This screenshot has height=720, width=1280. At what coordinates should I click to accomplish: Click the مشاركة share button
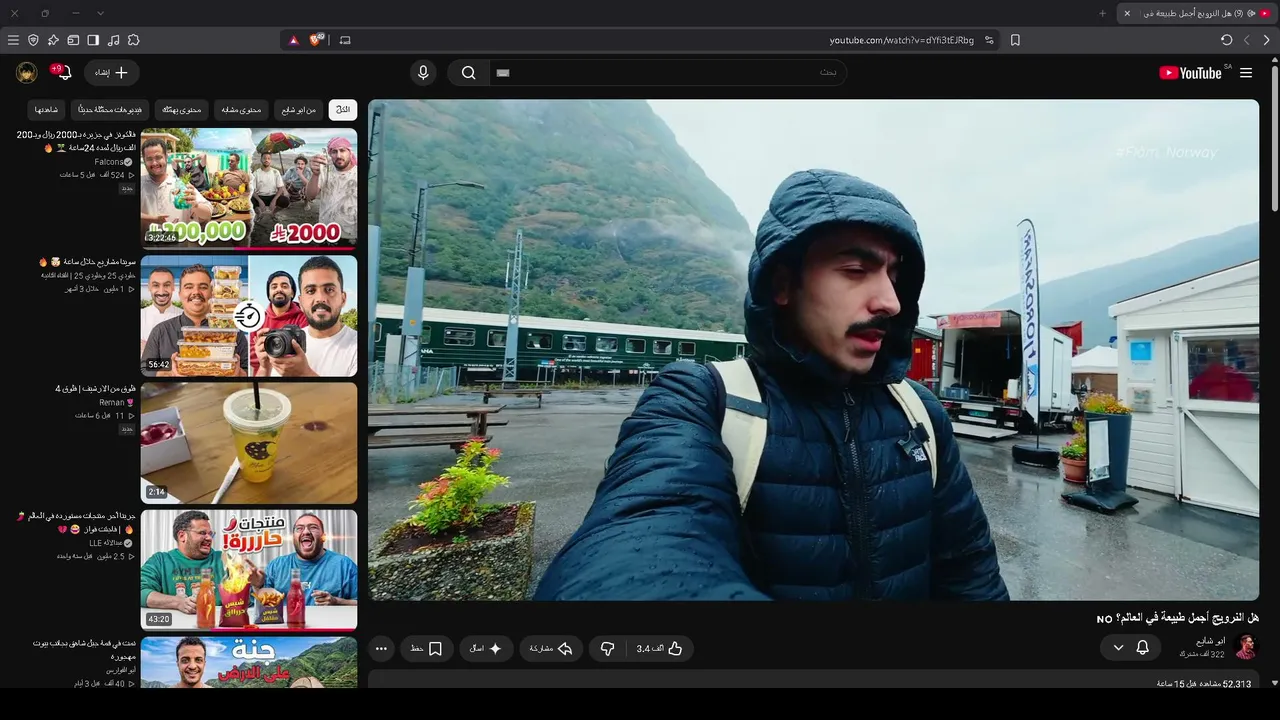click(x=551, y=649)
